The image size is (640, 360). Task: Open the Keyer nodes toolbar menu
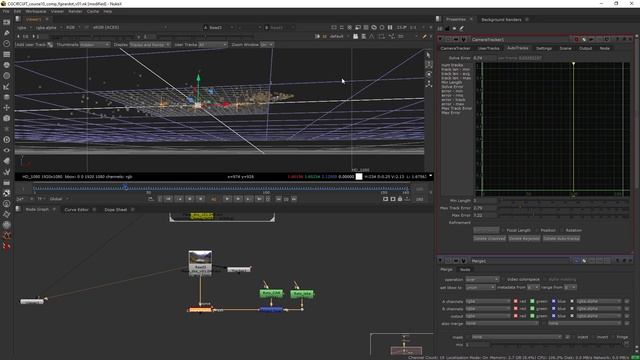(7, 86)
